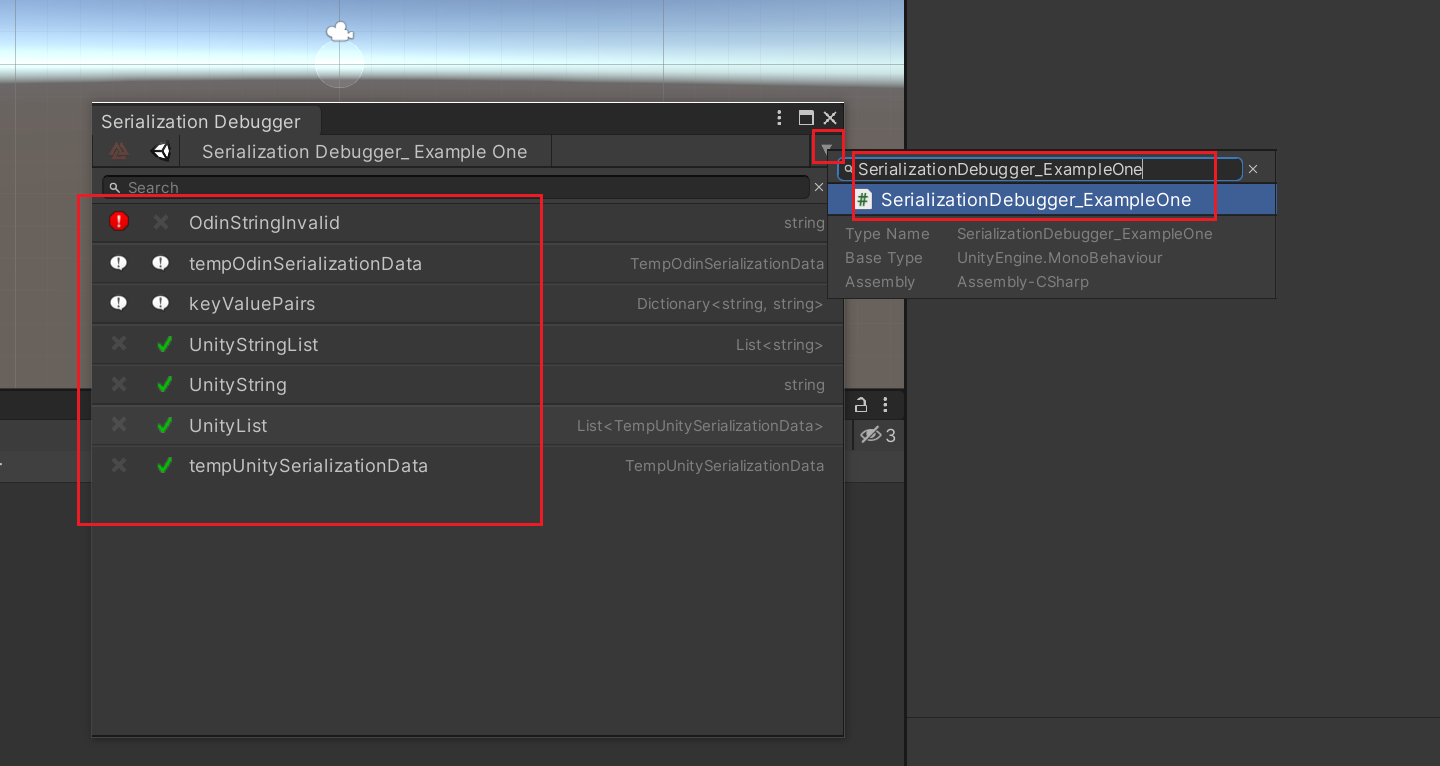Select the UnityList member name
This screenshot has width=1440, height=766.
point(228,426)
